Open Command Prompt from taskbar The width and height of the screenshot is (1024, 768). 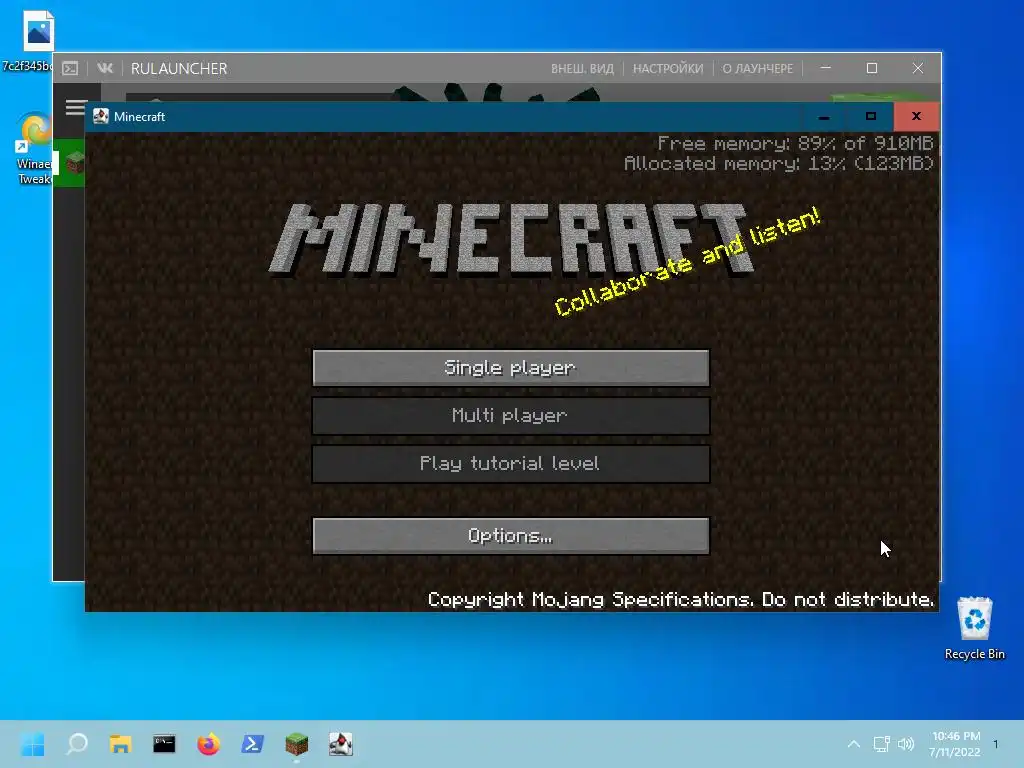pos(165,744)
